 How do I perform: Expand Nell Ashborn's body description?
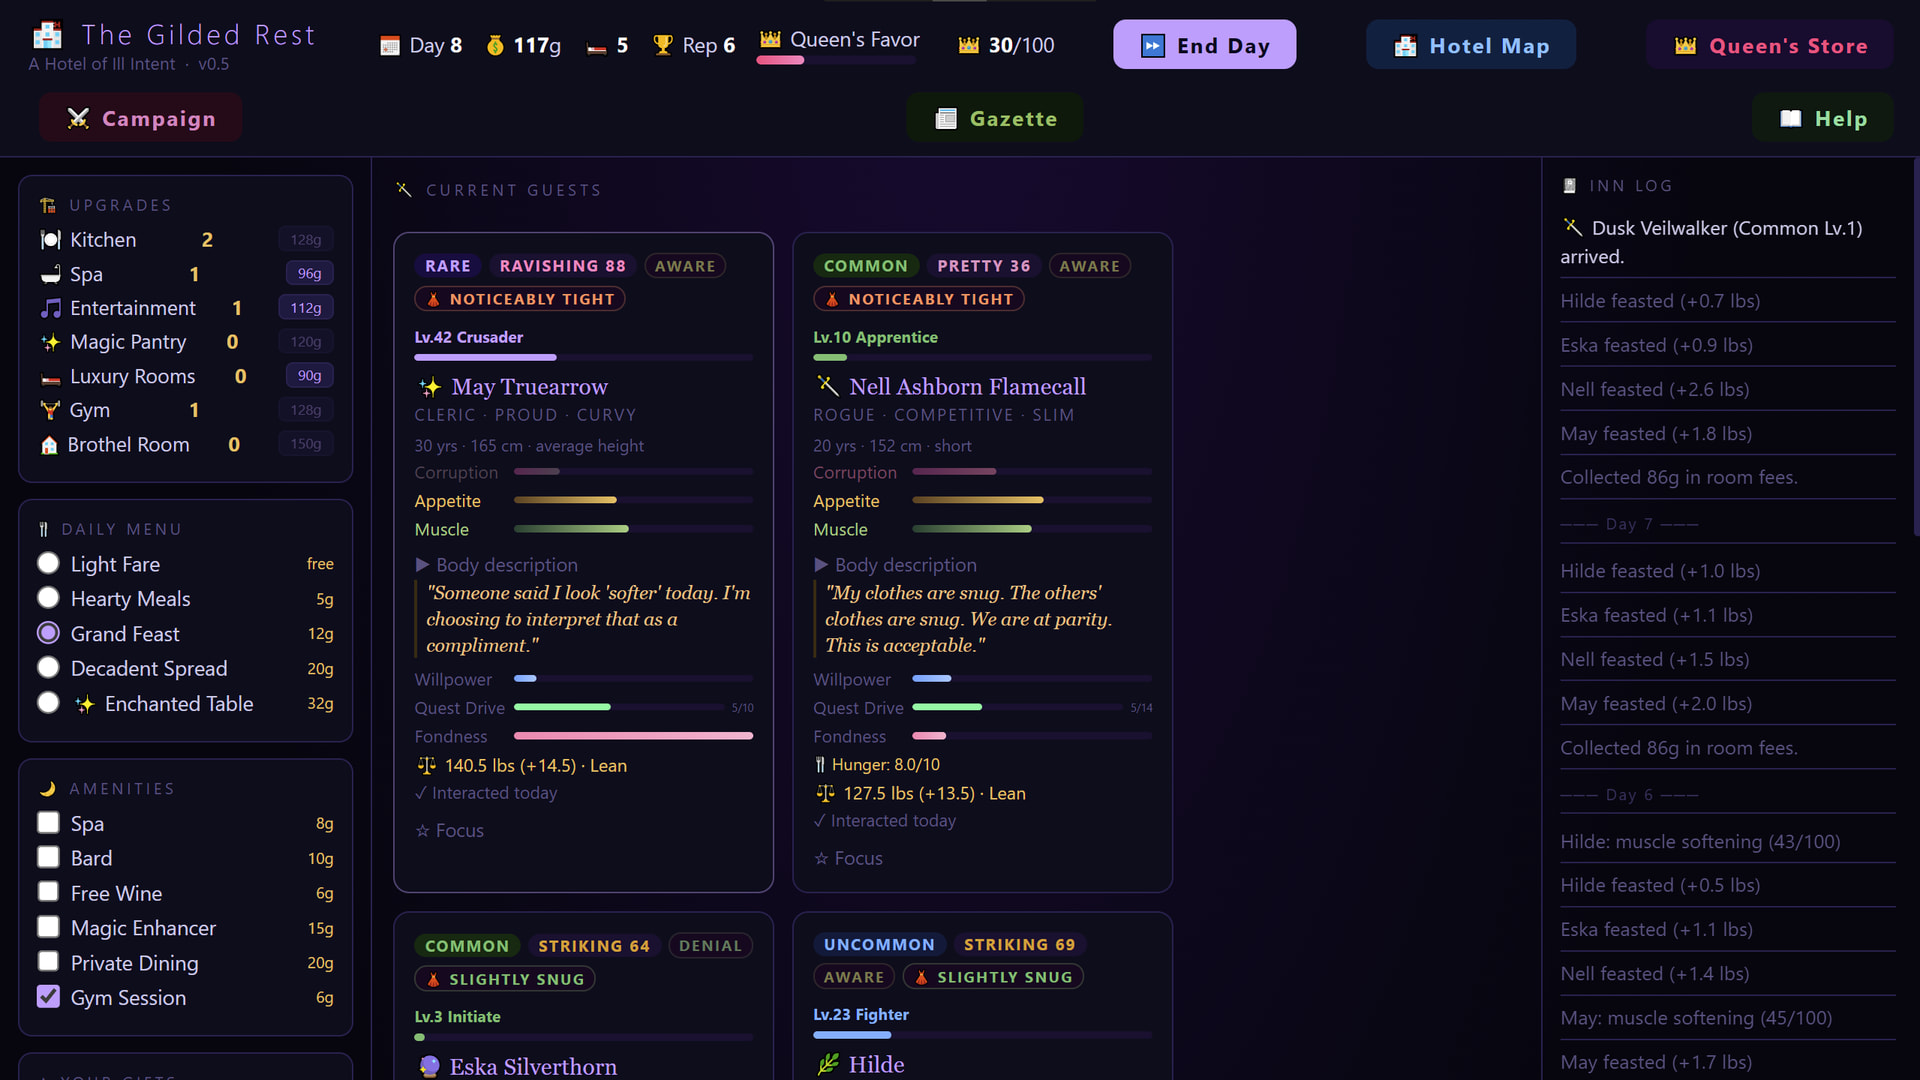click(896, 565)
